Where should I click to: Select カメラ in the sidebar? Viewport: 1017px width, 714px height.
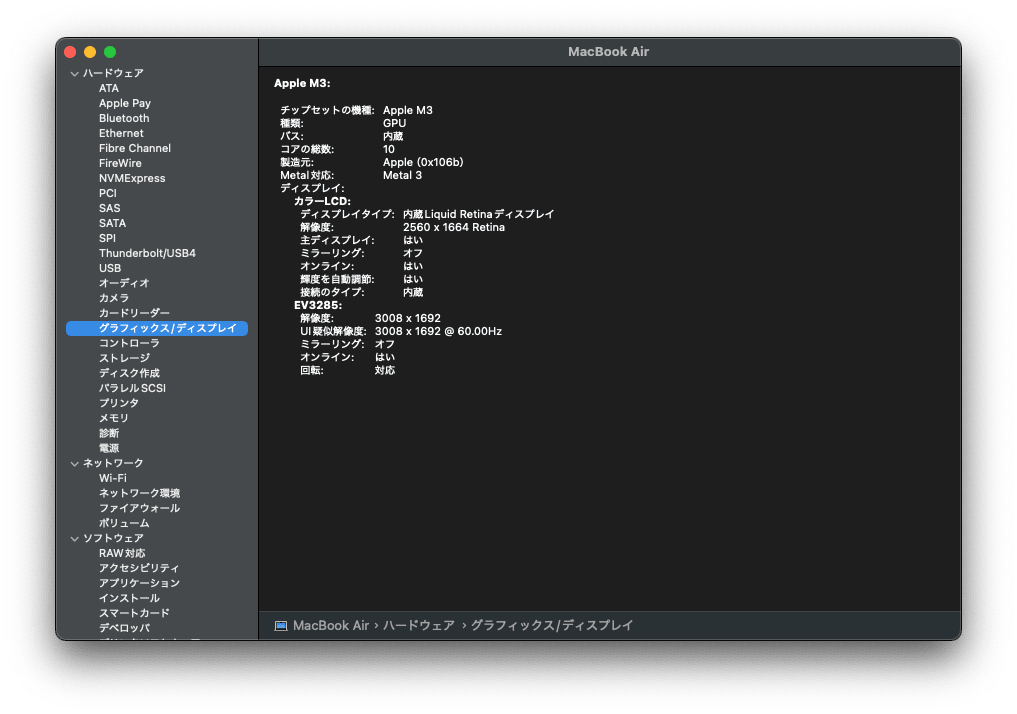(114, 298)
